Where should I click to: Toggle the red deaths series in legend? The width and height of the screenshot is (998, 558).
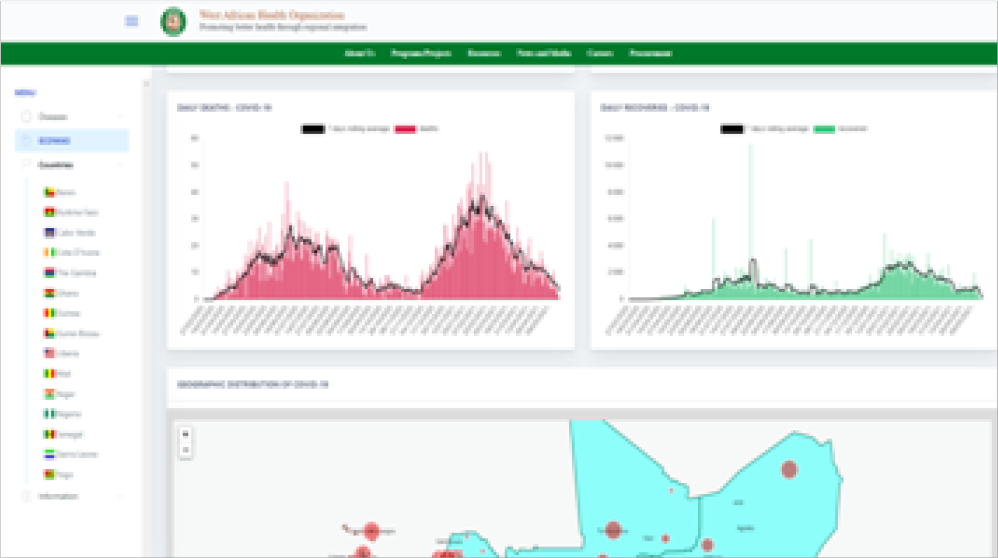tap(405, 129)
